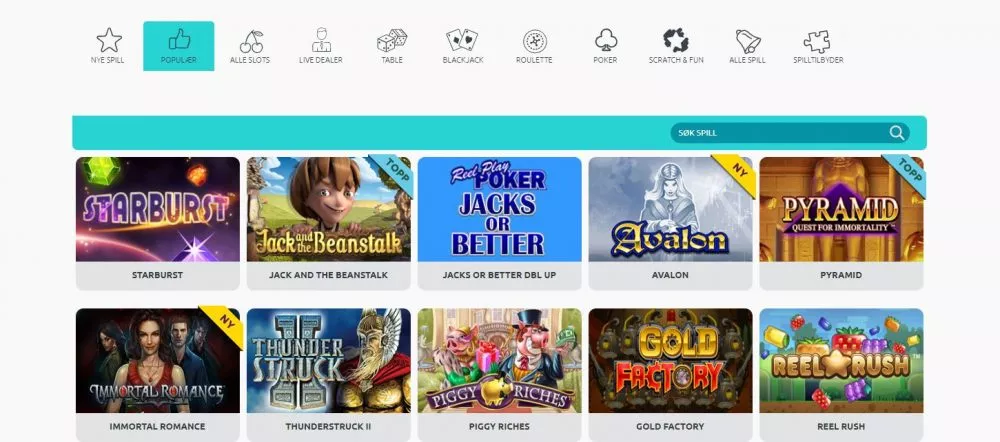
Task: Select the Table dice icon
Action: (x=392, y=41)
